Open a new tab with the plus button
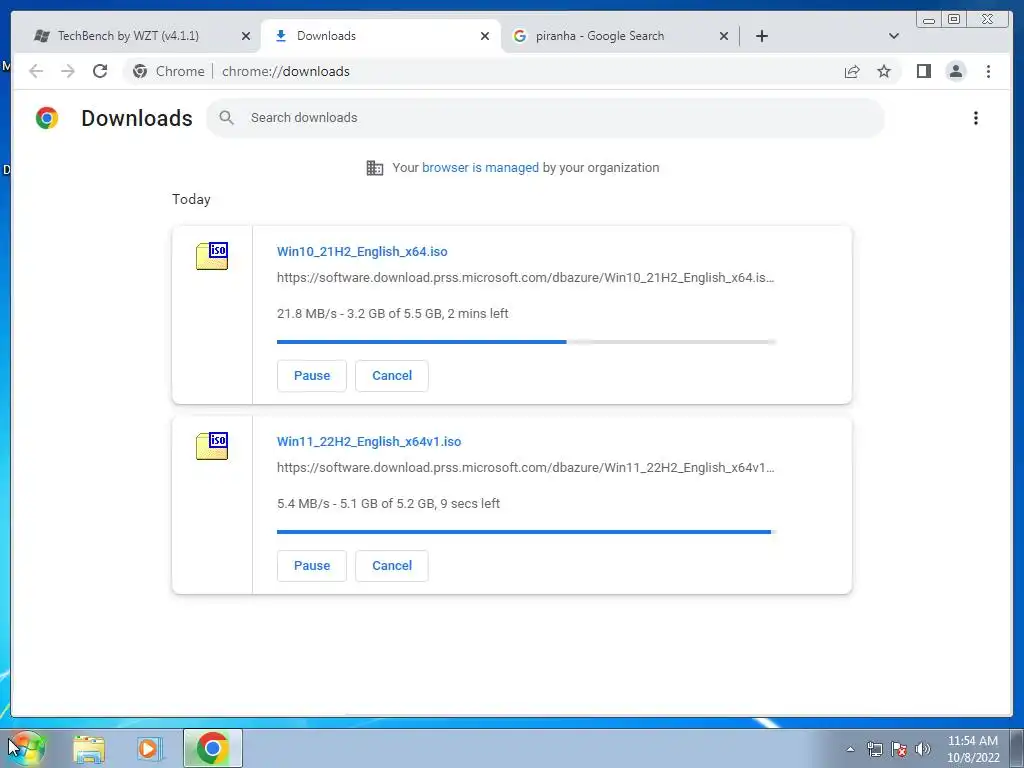 (761, 36)
